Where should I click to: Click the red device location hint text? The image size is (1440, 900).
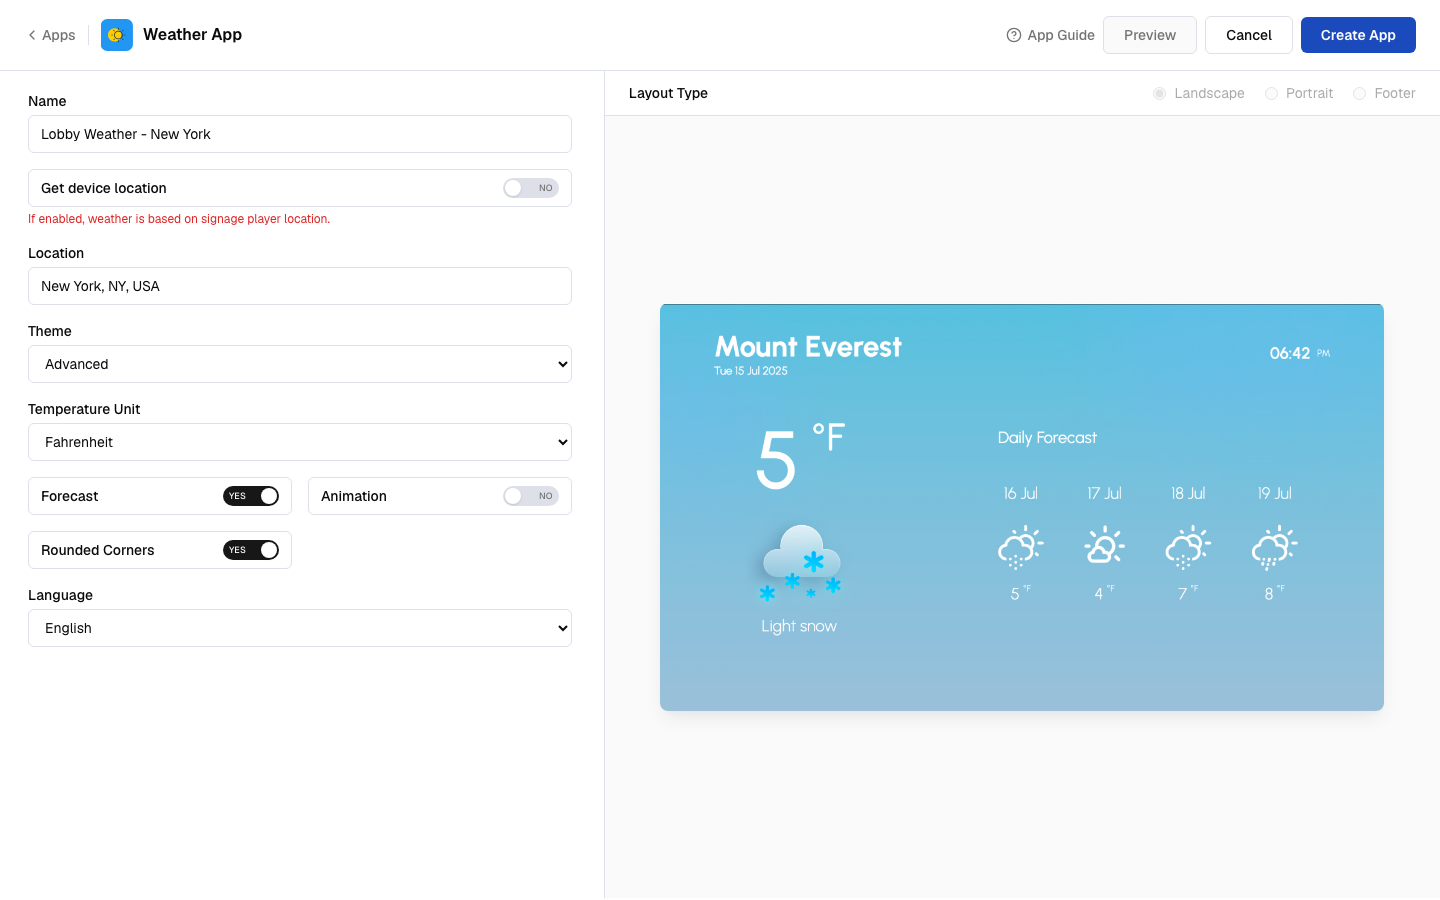click(179, 219)
